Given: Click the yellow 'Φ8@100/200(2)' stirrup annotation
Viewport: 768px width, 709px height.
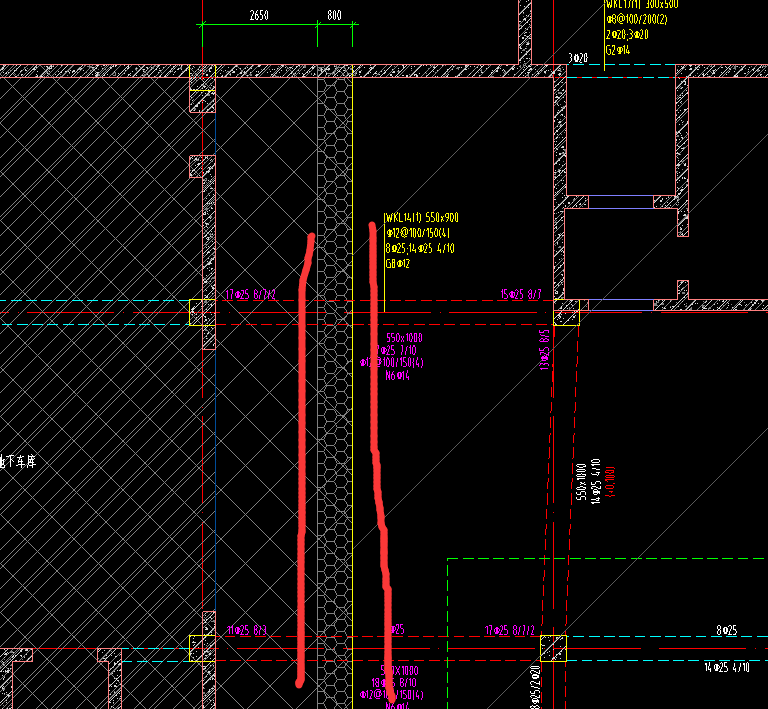Looking at the screenshot, I should [x=637, y=20].
